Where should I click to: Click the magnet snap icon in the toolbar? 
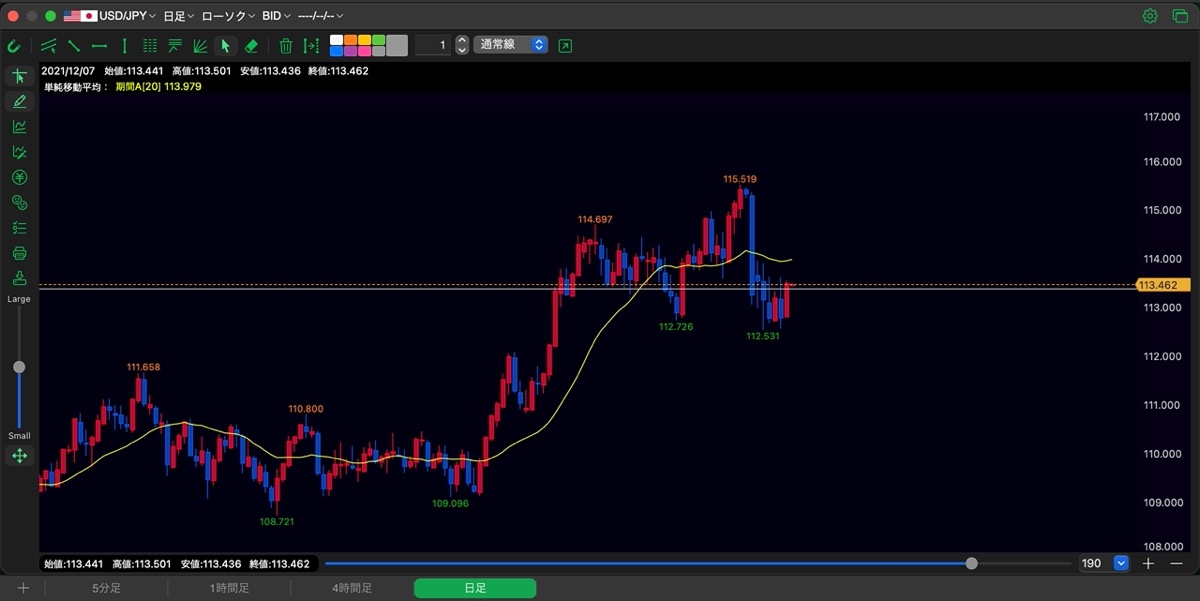tap(14, 46)
